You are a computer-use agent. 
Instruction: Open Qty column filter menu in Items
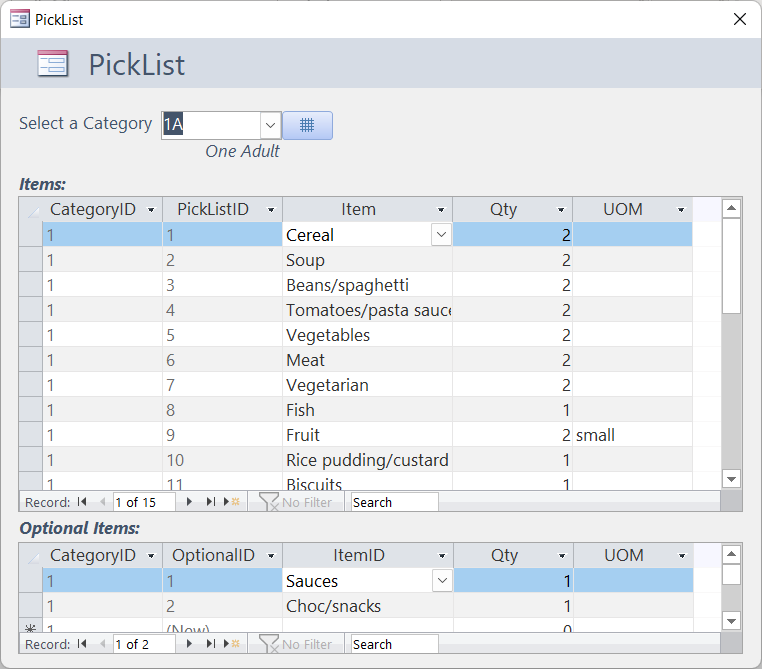click(x=561, y=210)
